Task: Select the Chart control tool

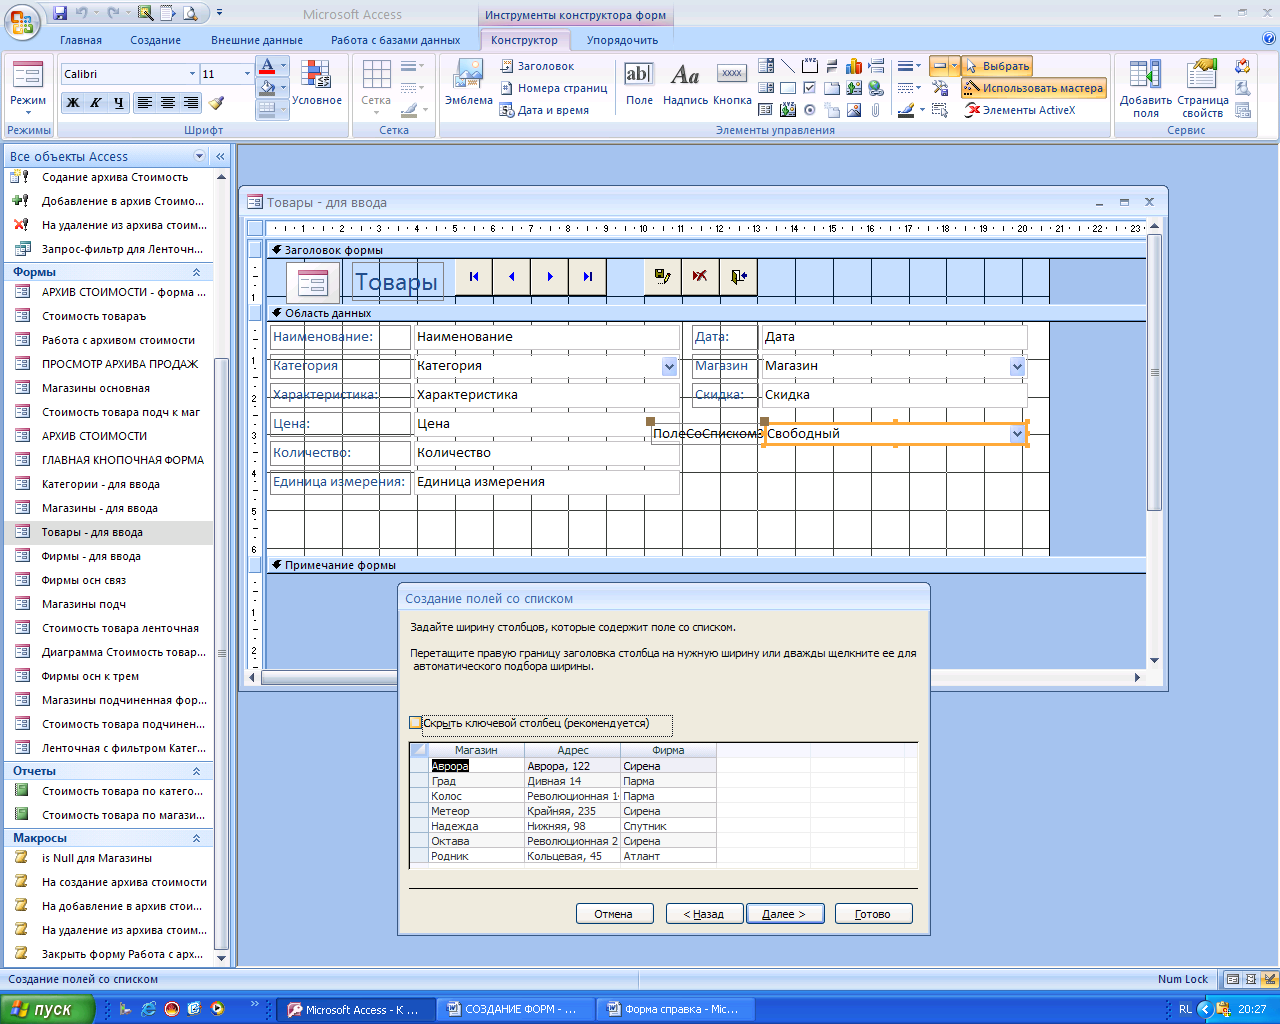Action: tap(854, 66)
